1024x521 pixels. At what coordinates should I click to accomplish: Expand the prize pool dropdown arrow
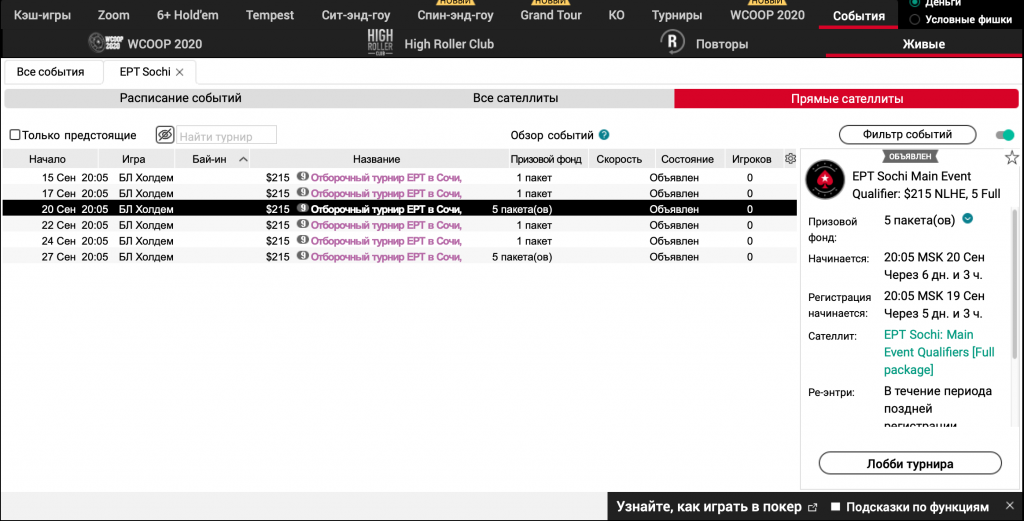tap(967, 219)
